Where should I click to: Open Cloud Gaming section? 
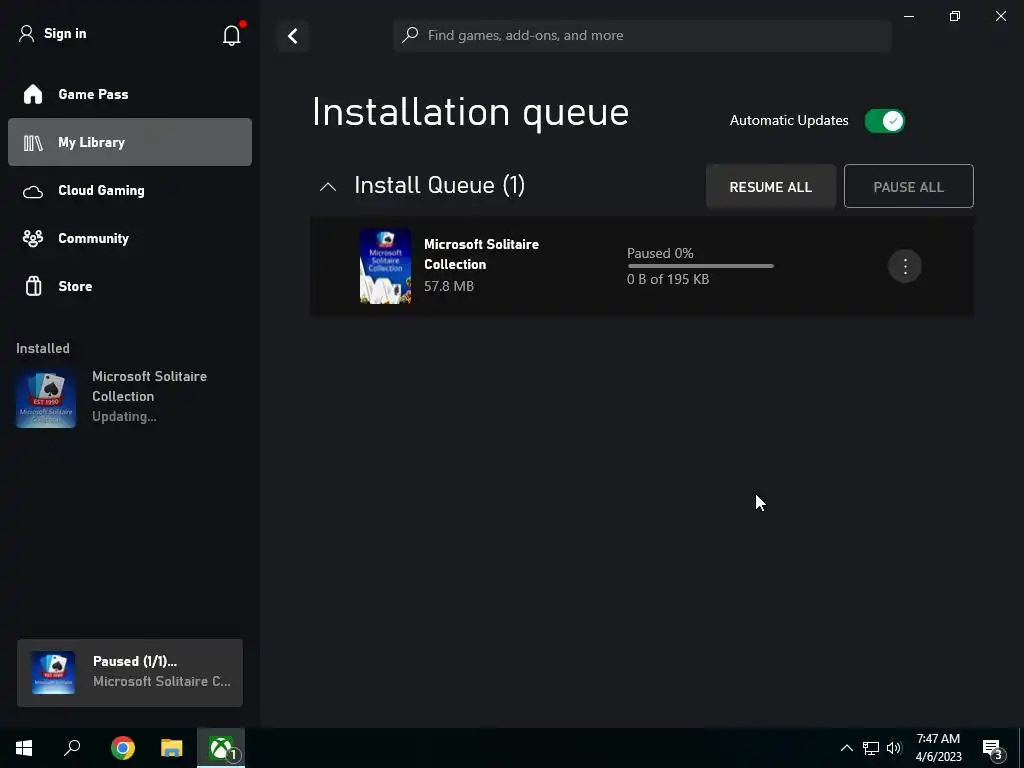click(130, 191)
